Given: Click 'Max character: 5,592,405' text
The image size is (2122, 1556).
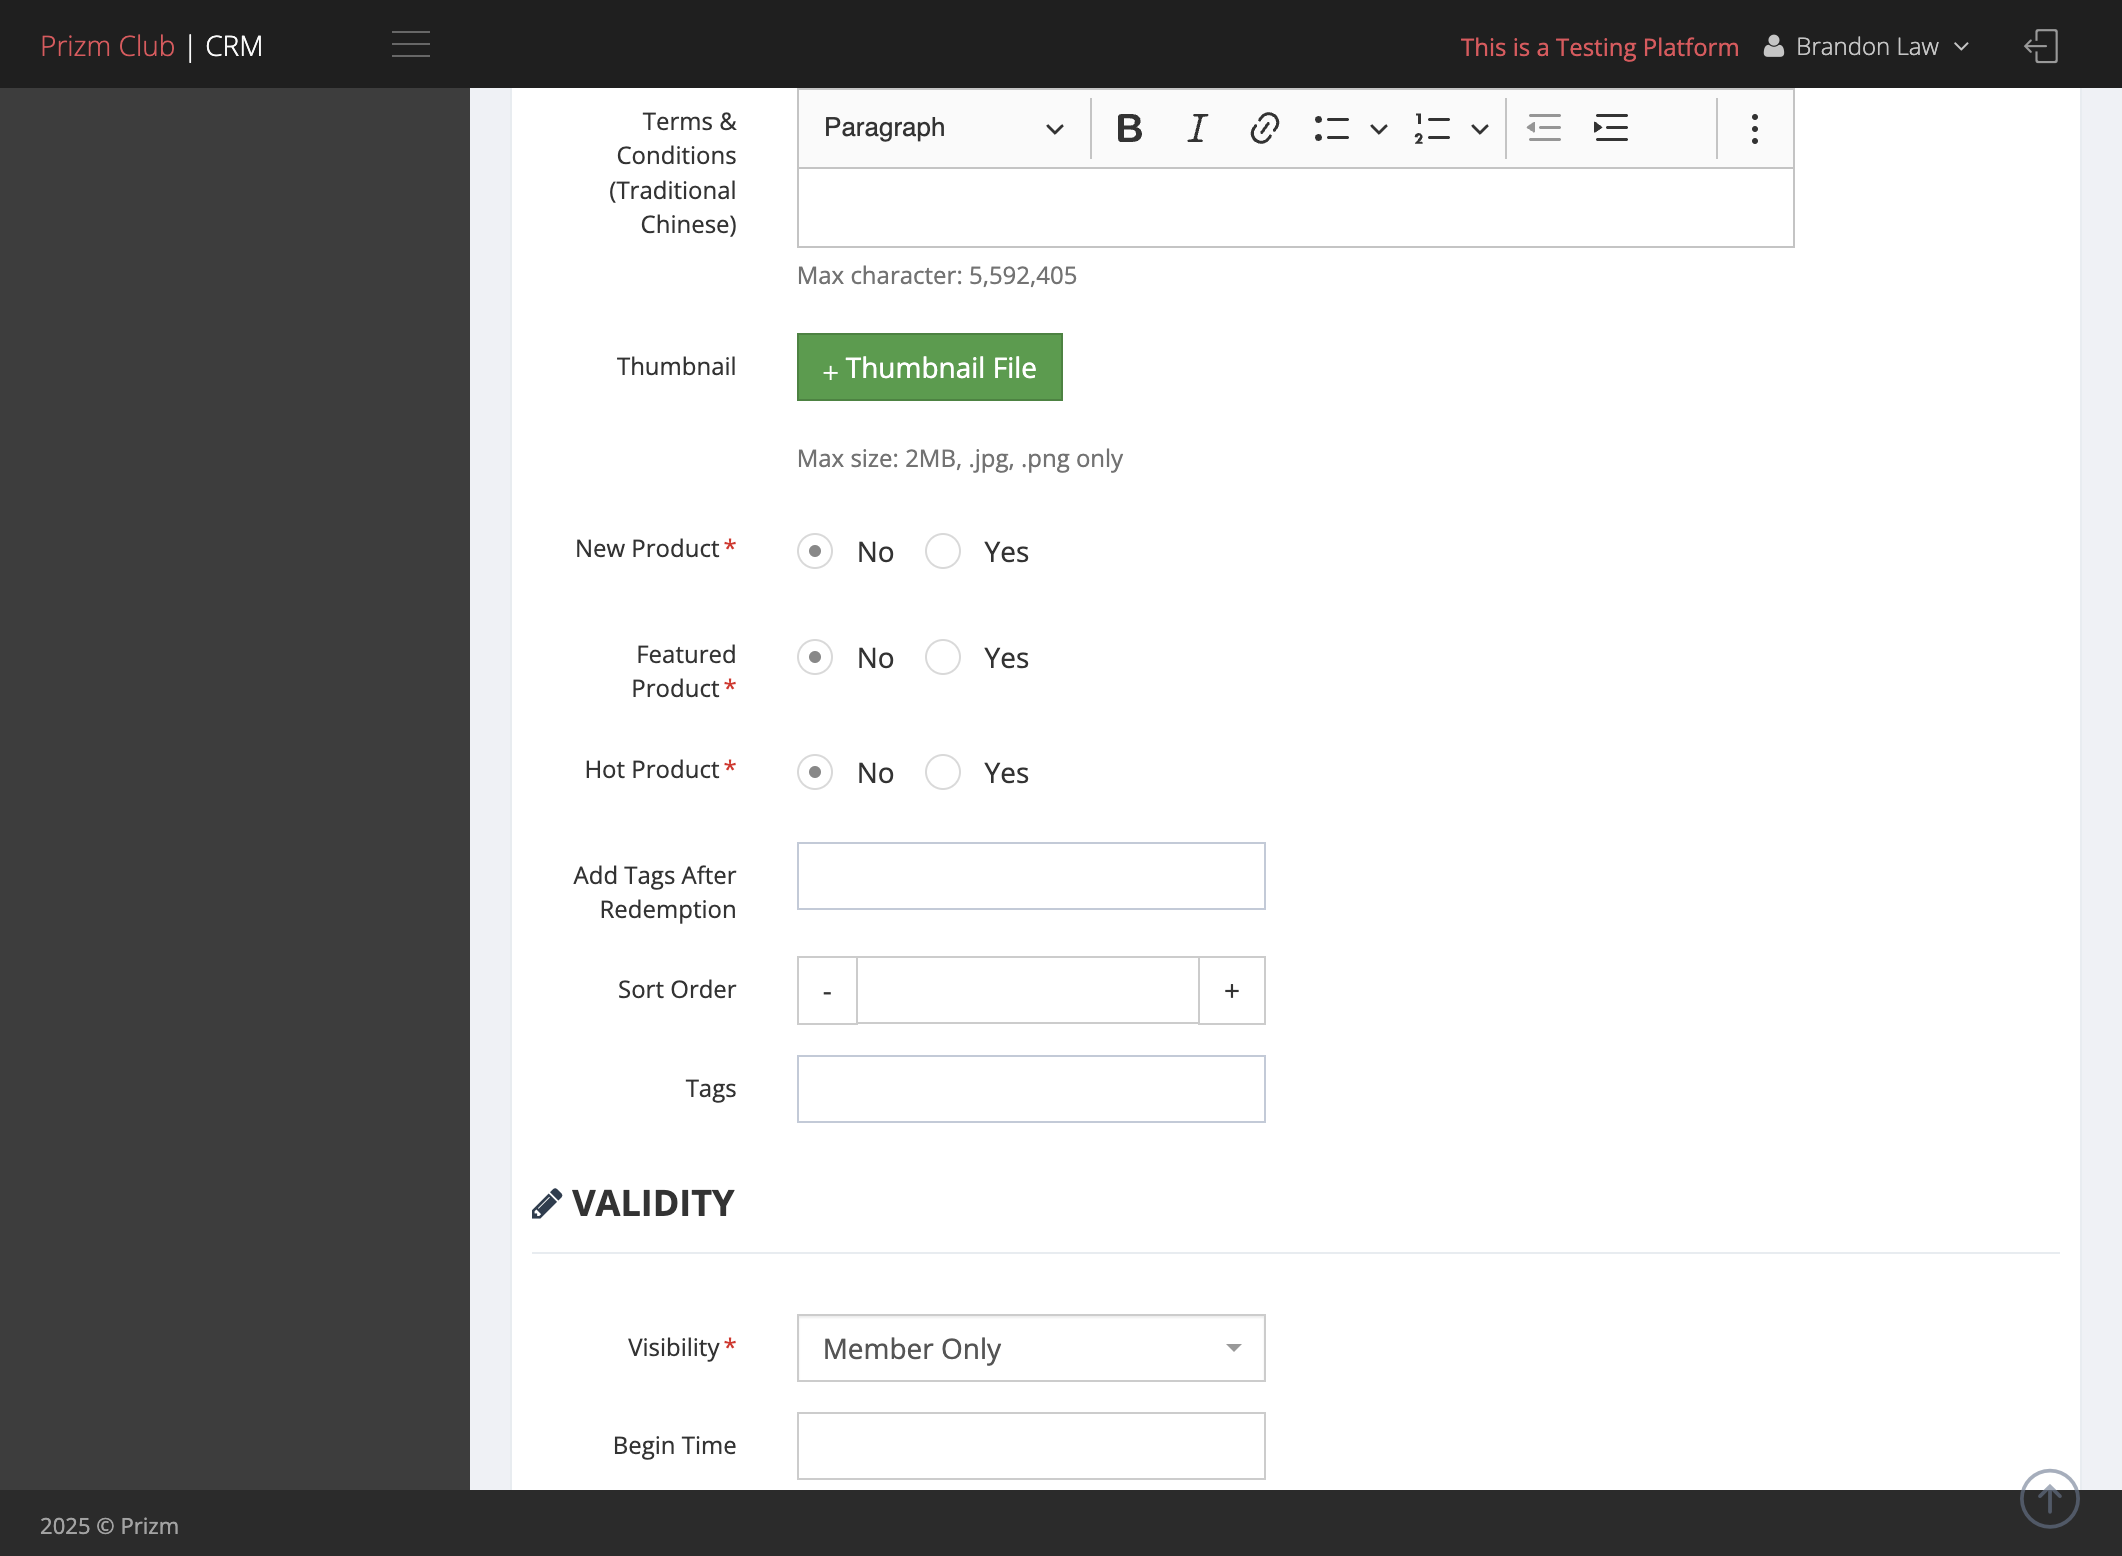Looking at the screenshot, I should click(937, 276).
